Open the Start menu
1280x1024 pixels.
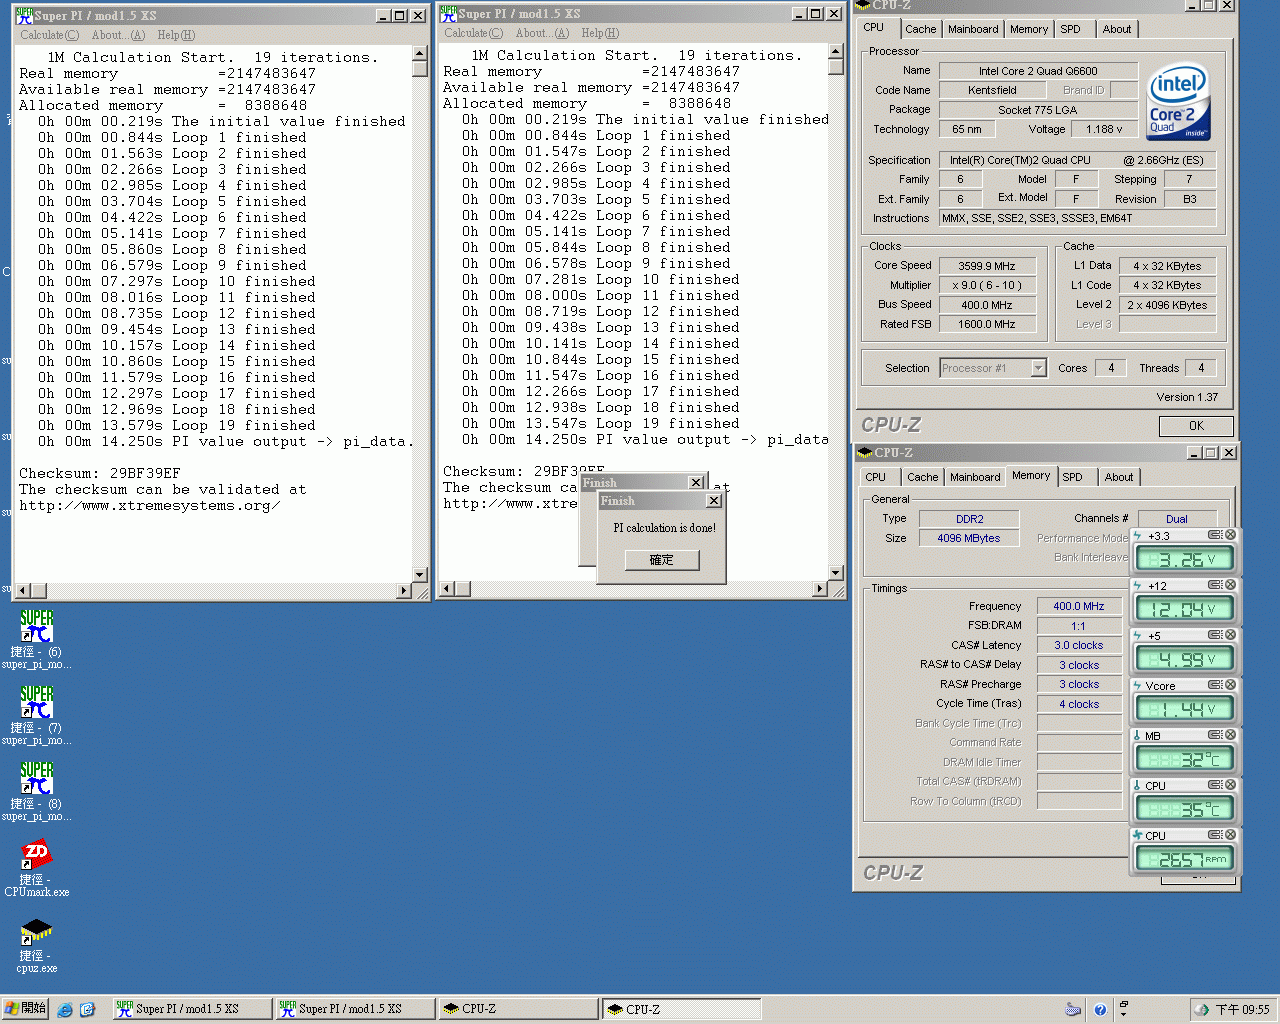click(25, 1009)
